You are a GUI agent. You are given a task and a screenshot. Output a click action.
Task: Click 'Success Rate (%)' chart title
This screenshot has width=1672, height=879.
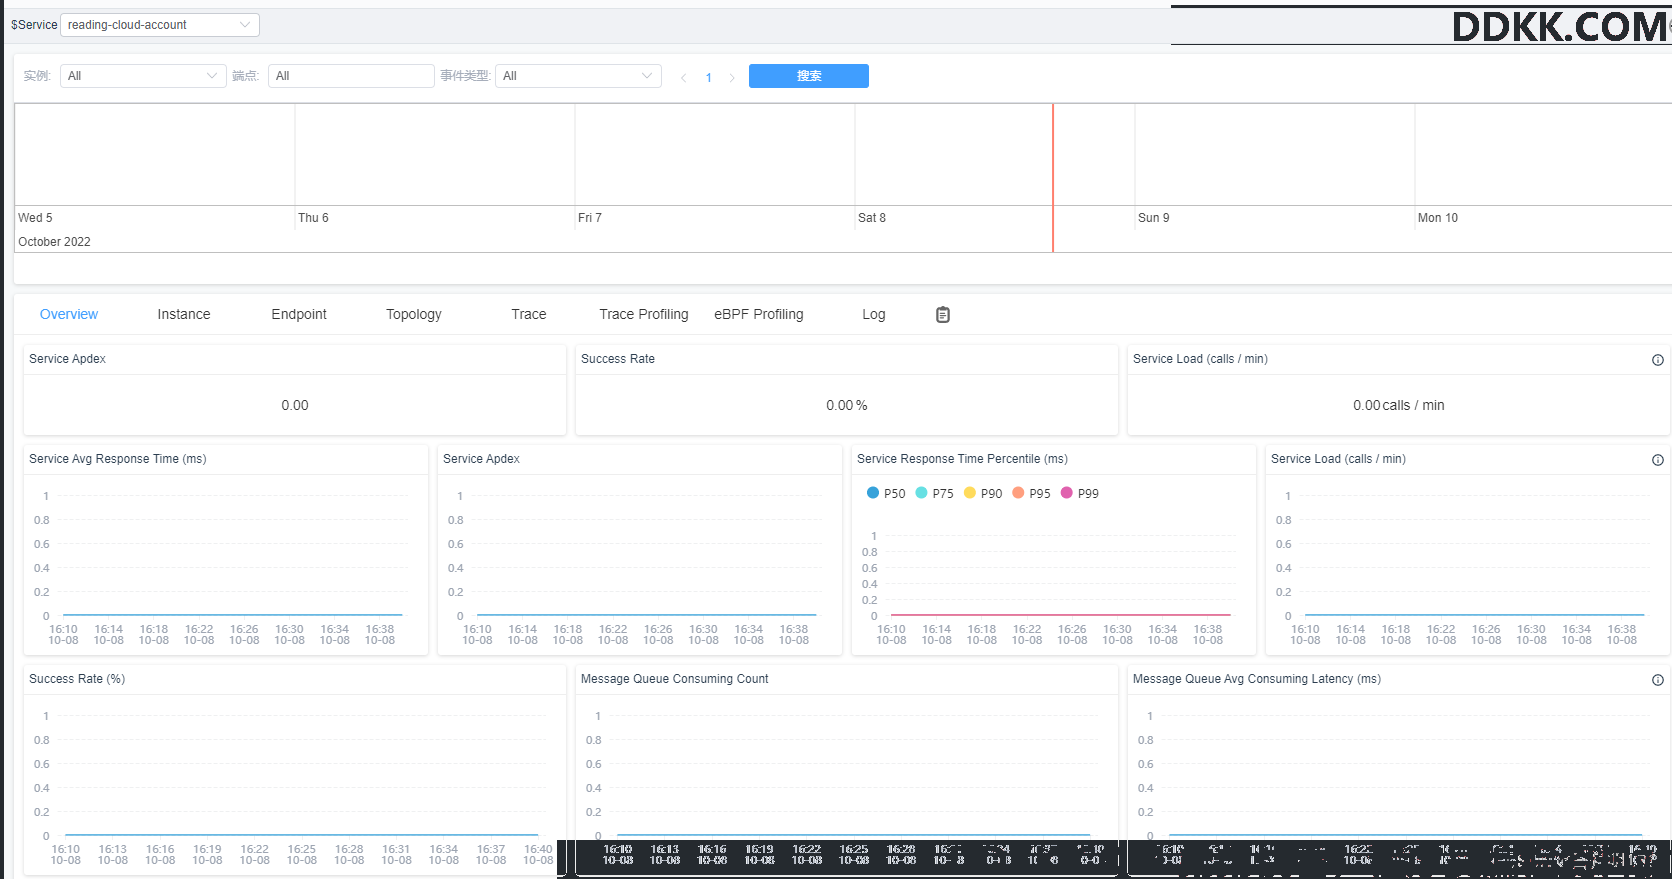tap(77, 679)
